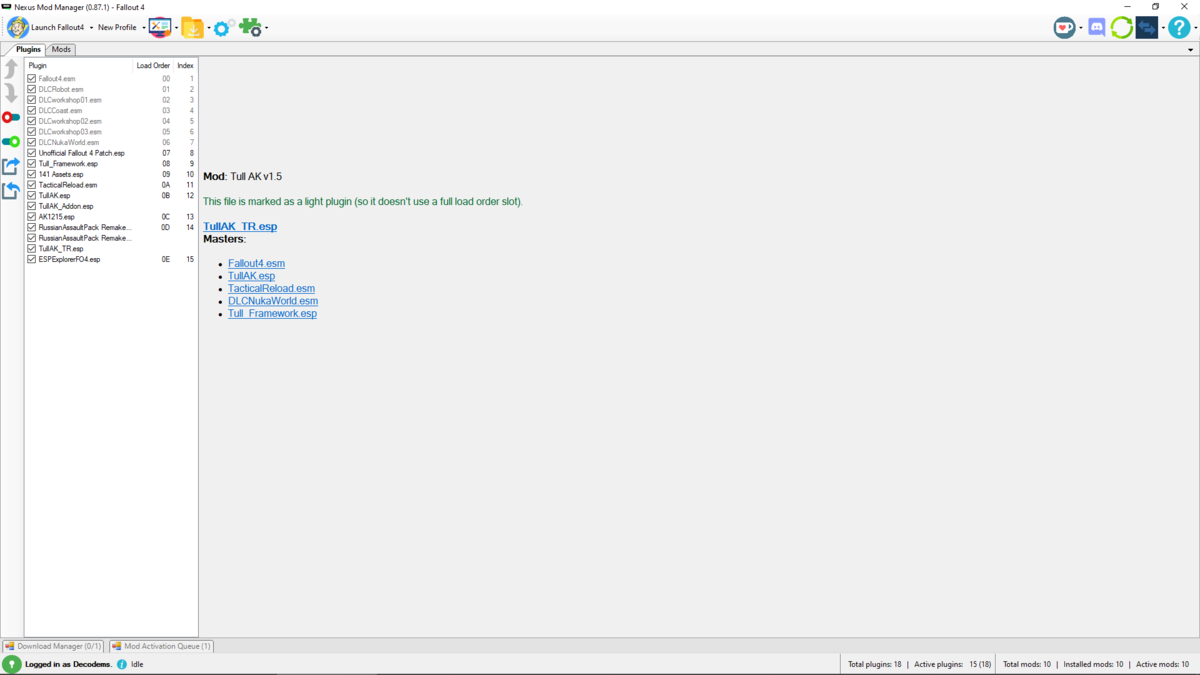Image resolution: width=1200 pixels, height=675 pixels.
Task: Select the DLCworkshop03.esm plugin name
Action: pyautogui.click(x=70, y=132)
